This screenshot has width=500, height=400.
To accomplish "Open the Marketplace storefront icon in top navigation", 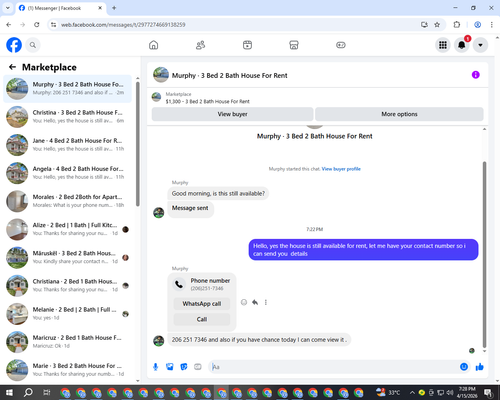I will (294, 45).
